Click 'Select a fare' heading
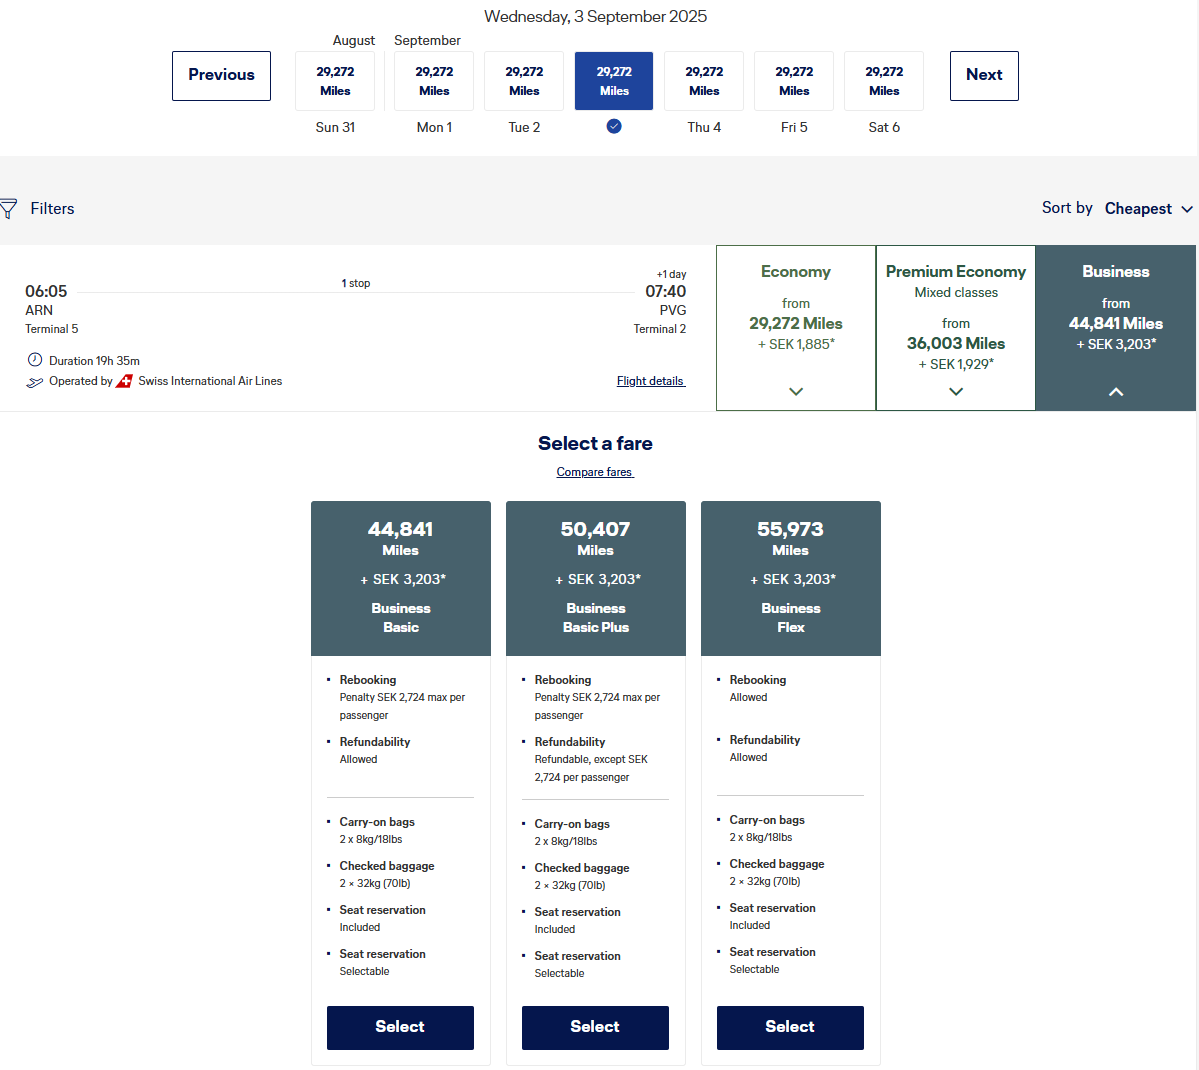The width and height of the screenshot is (1199, 1070). (596, 444)
